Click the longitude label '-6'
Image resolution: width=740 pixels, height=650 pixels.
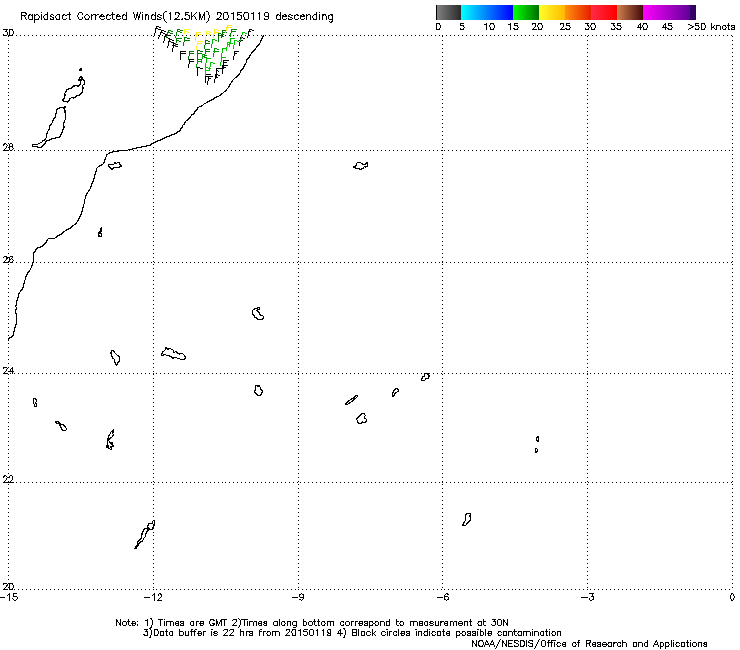(442, 597)
